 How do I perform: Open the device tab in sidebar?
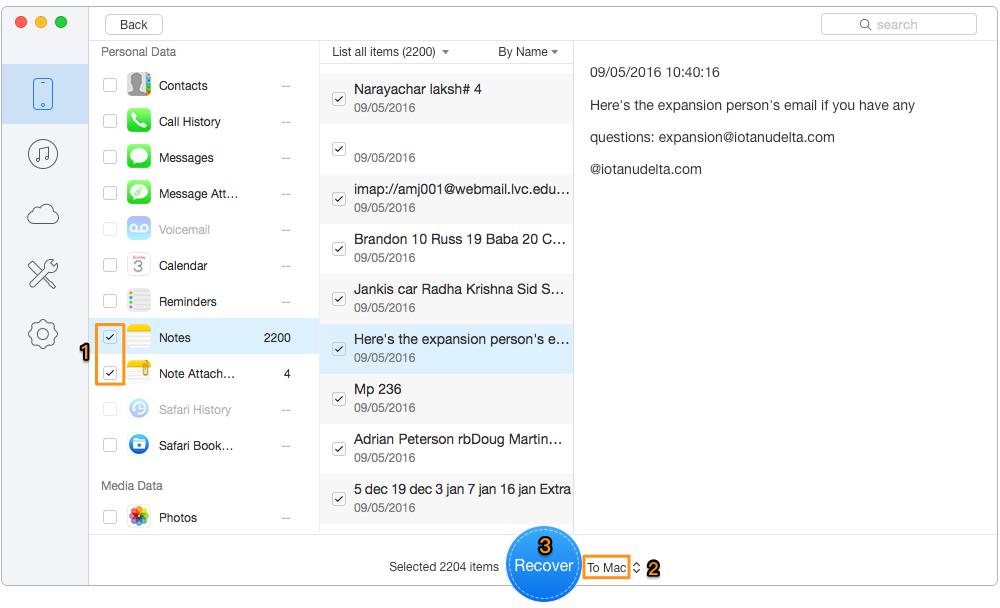click(43, 94)
